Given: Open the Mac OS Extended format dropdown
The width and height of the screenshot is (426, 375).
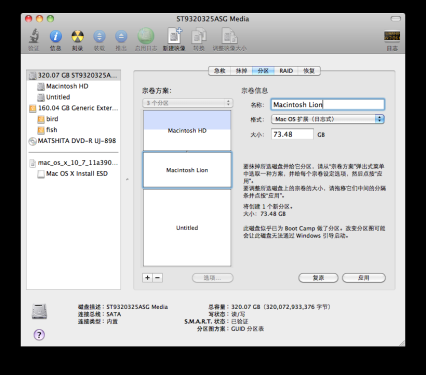Looking at the screenshot, I should (x=328, y=119).
